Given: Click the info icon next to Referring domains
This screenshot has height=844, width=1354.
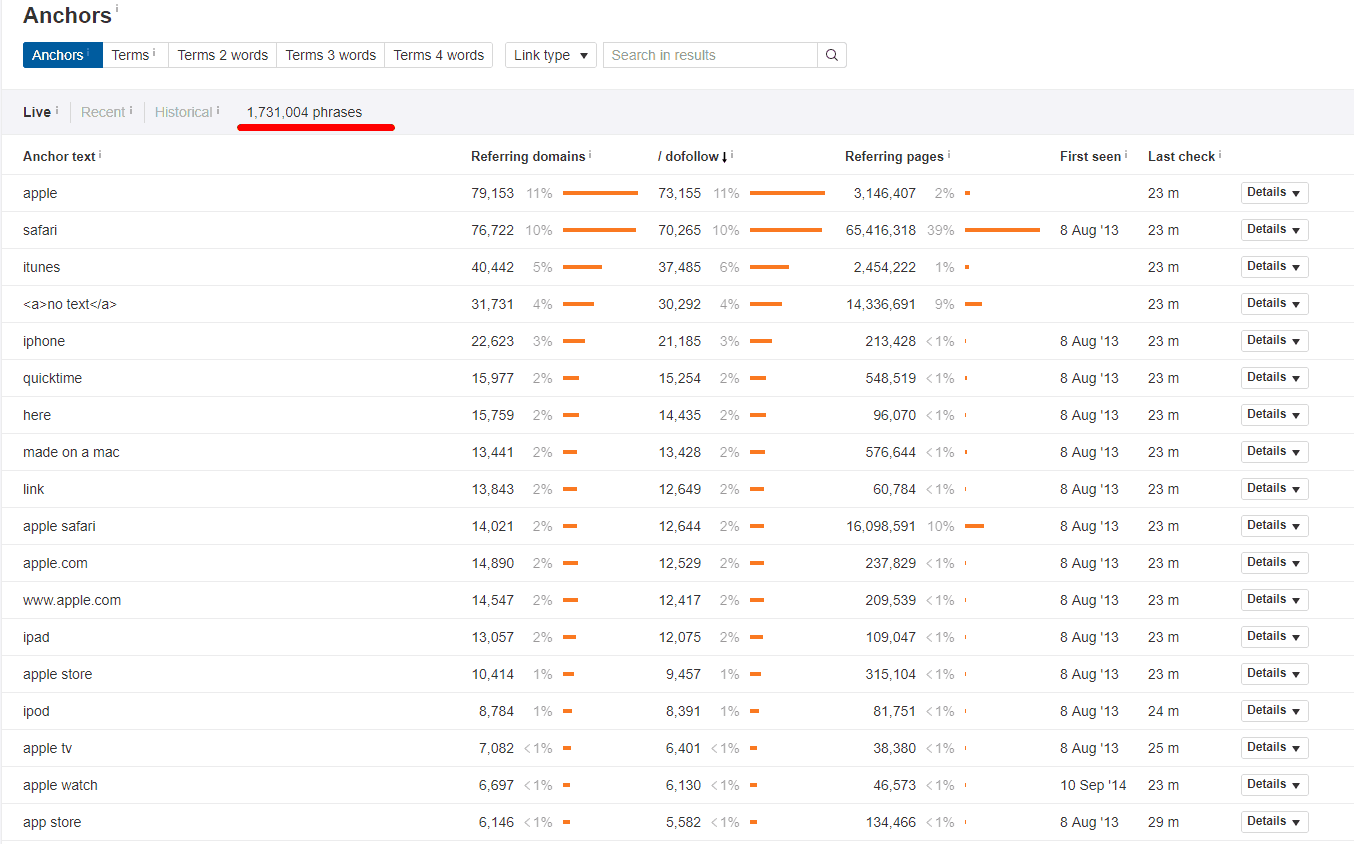Looking at the screenshot, I should (x=592, y=152).
